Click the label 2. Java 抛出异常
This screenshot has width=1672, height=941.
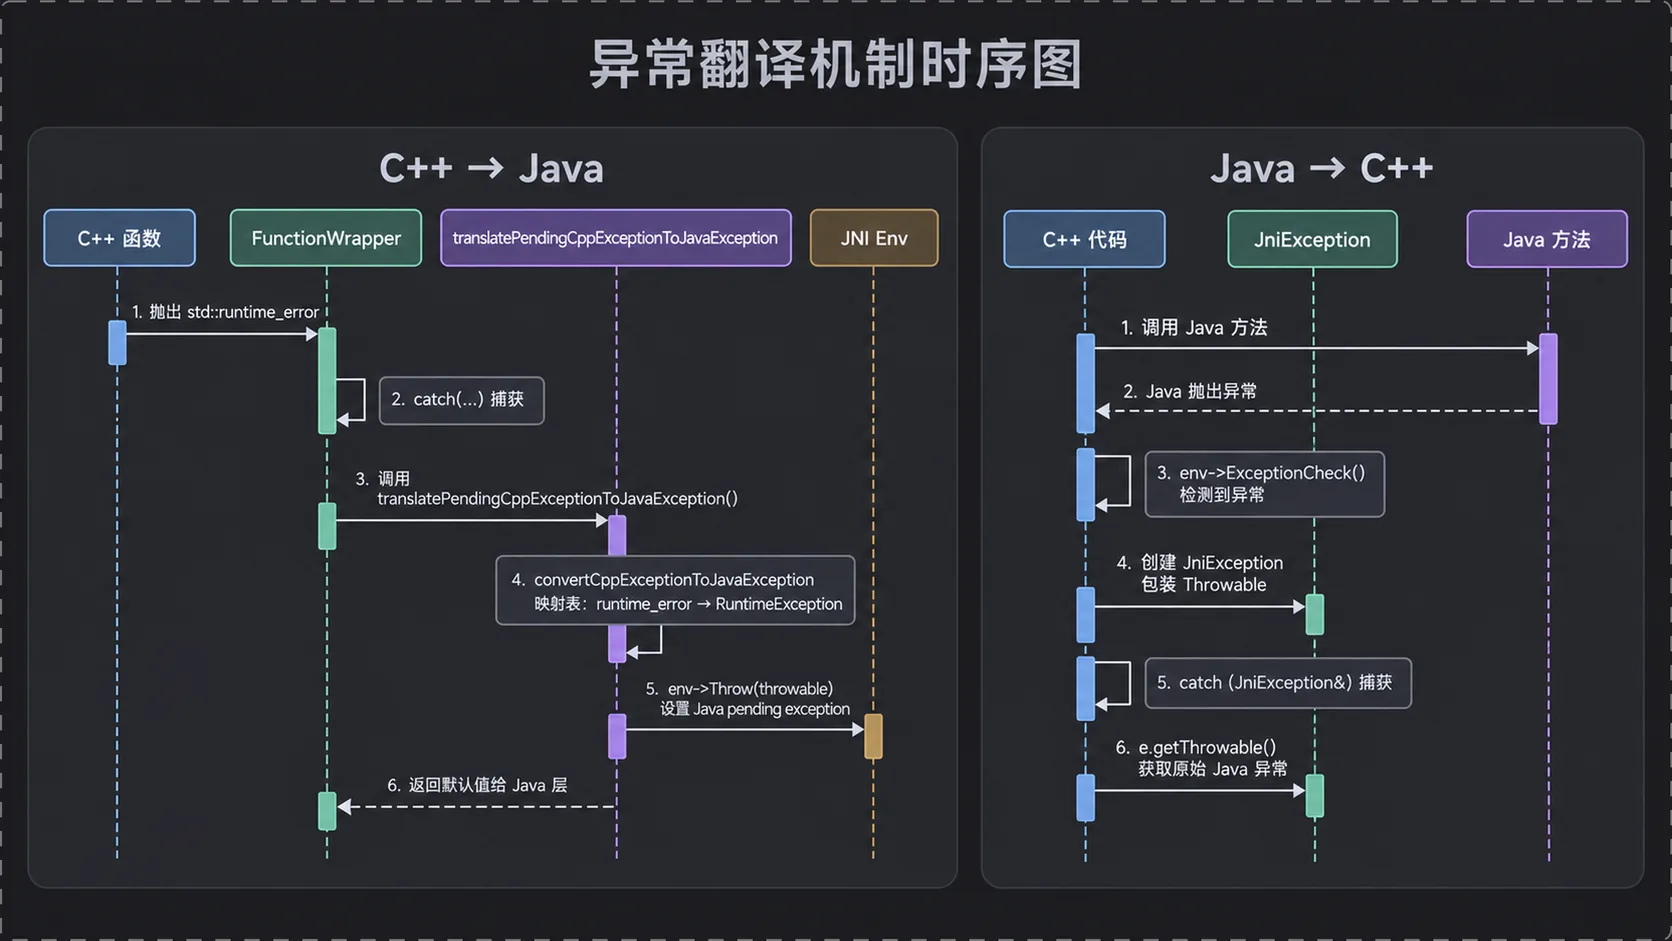1190,391
